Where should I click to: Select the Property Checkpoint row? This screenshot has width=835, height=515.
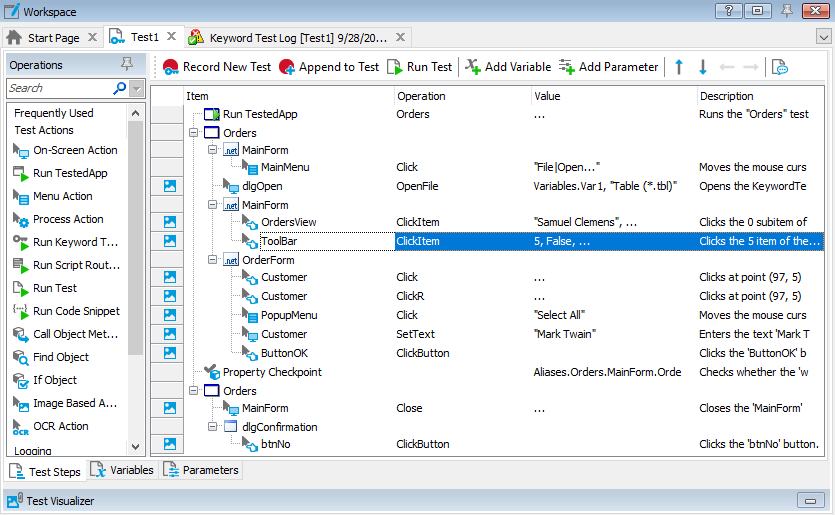pos(272,372)
